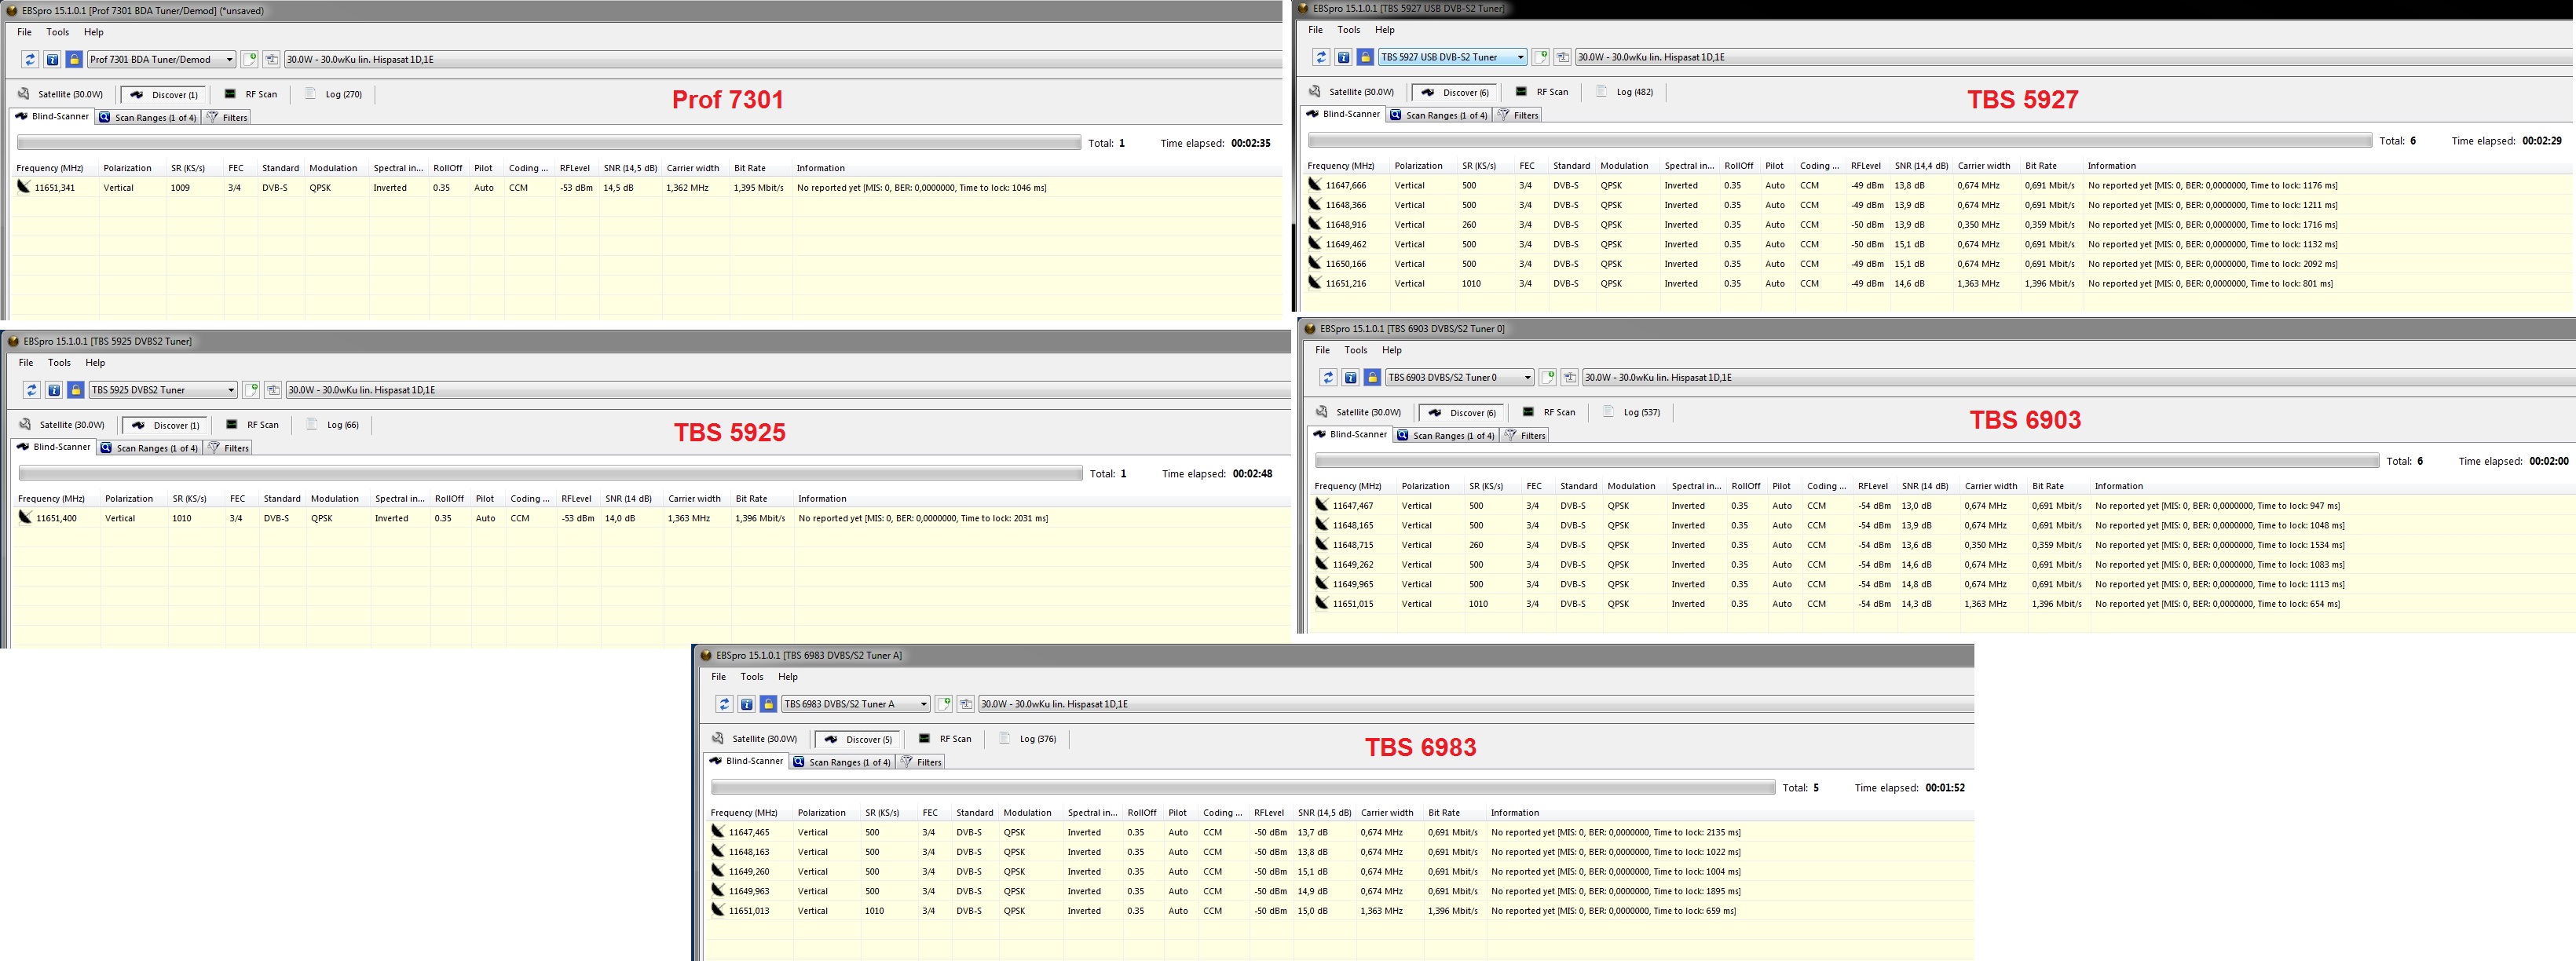Click dish icon of 11651,013 row in TBS 6983
2576x961 pixels.
pyautogui.click(x=718, y=910)
